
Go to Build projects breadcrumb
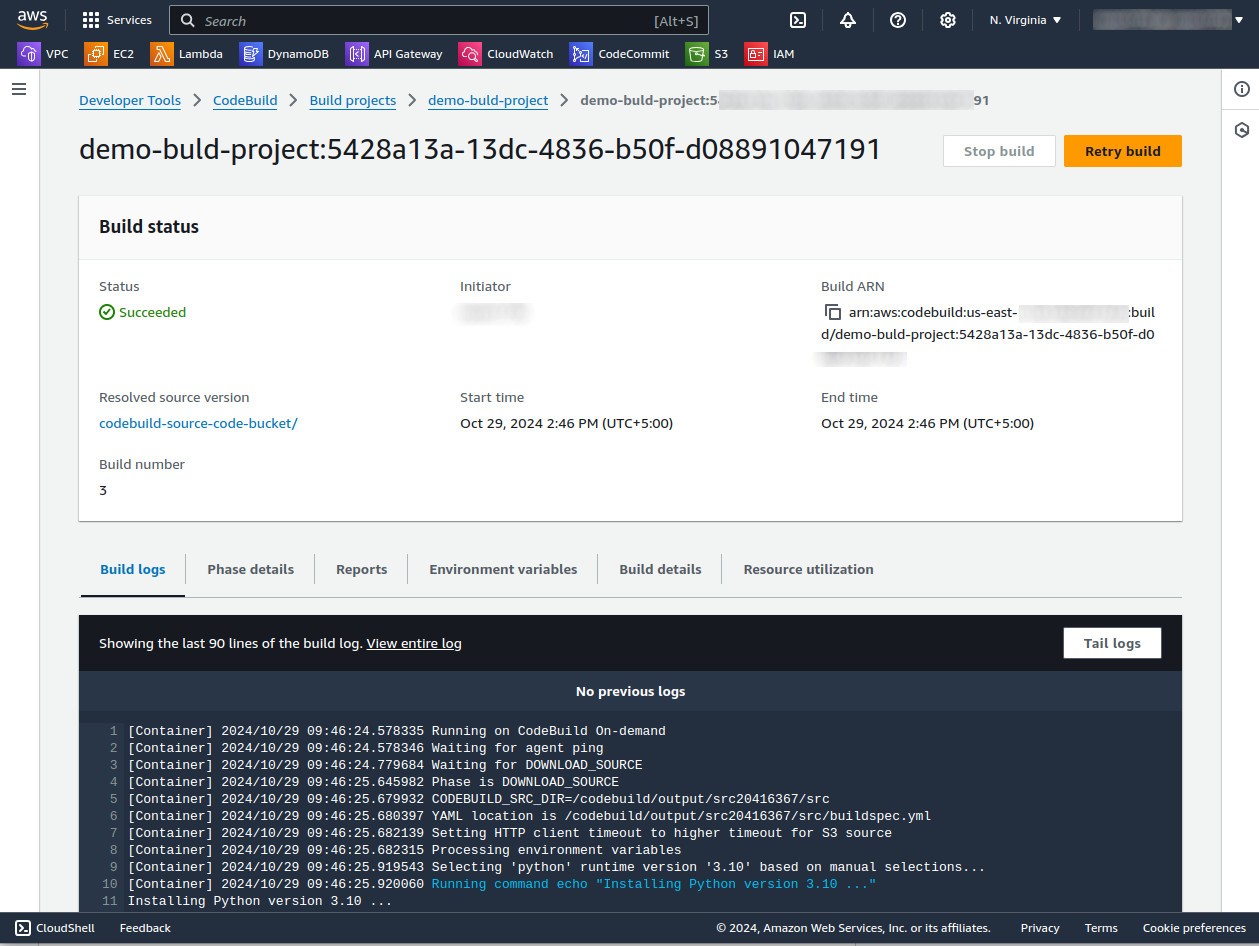coord(353,101)
